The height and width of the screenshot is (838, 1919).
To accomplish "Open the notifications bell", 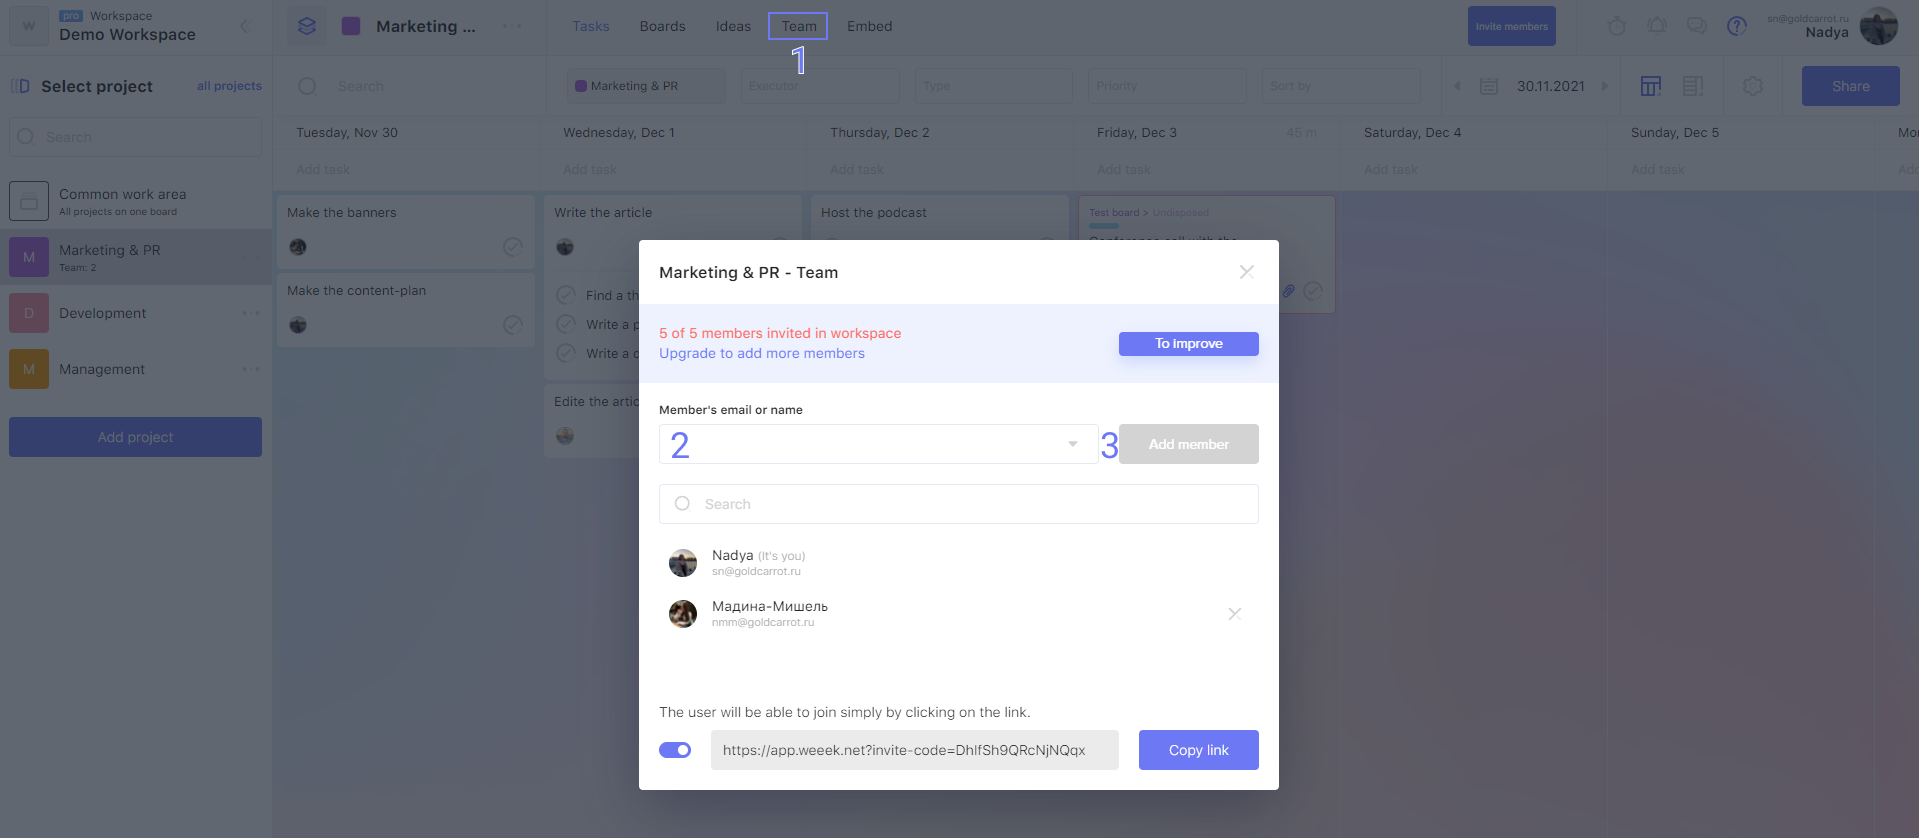I will (1657, 26).
